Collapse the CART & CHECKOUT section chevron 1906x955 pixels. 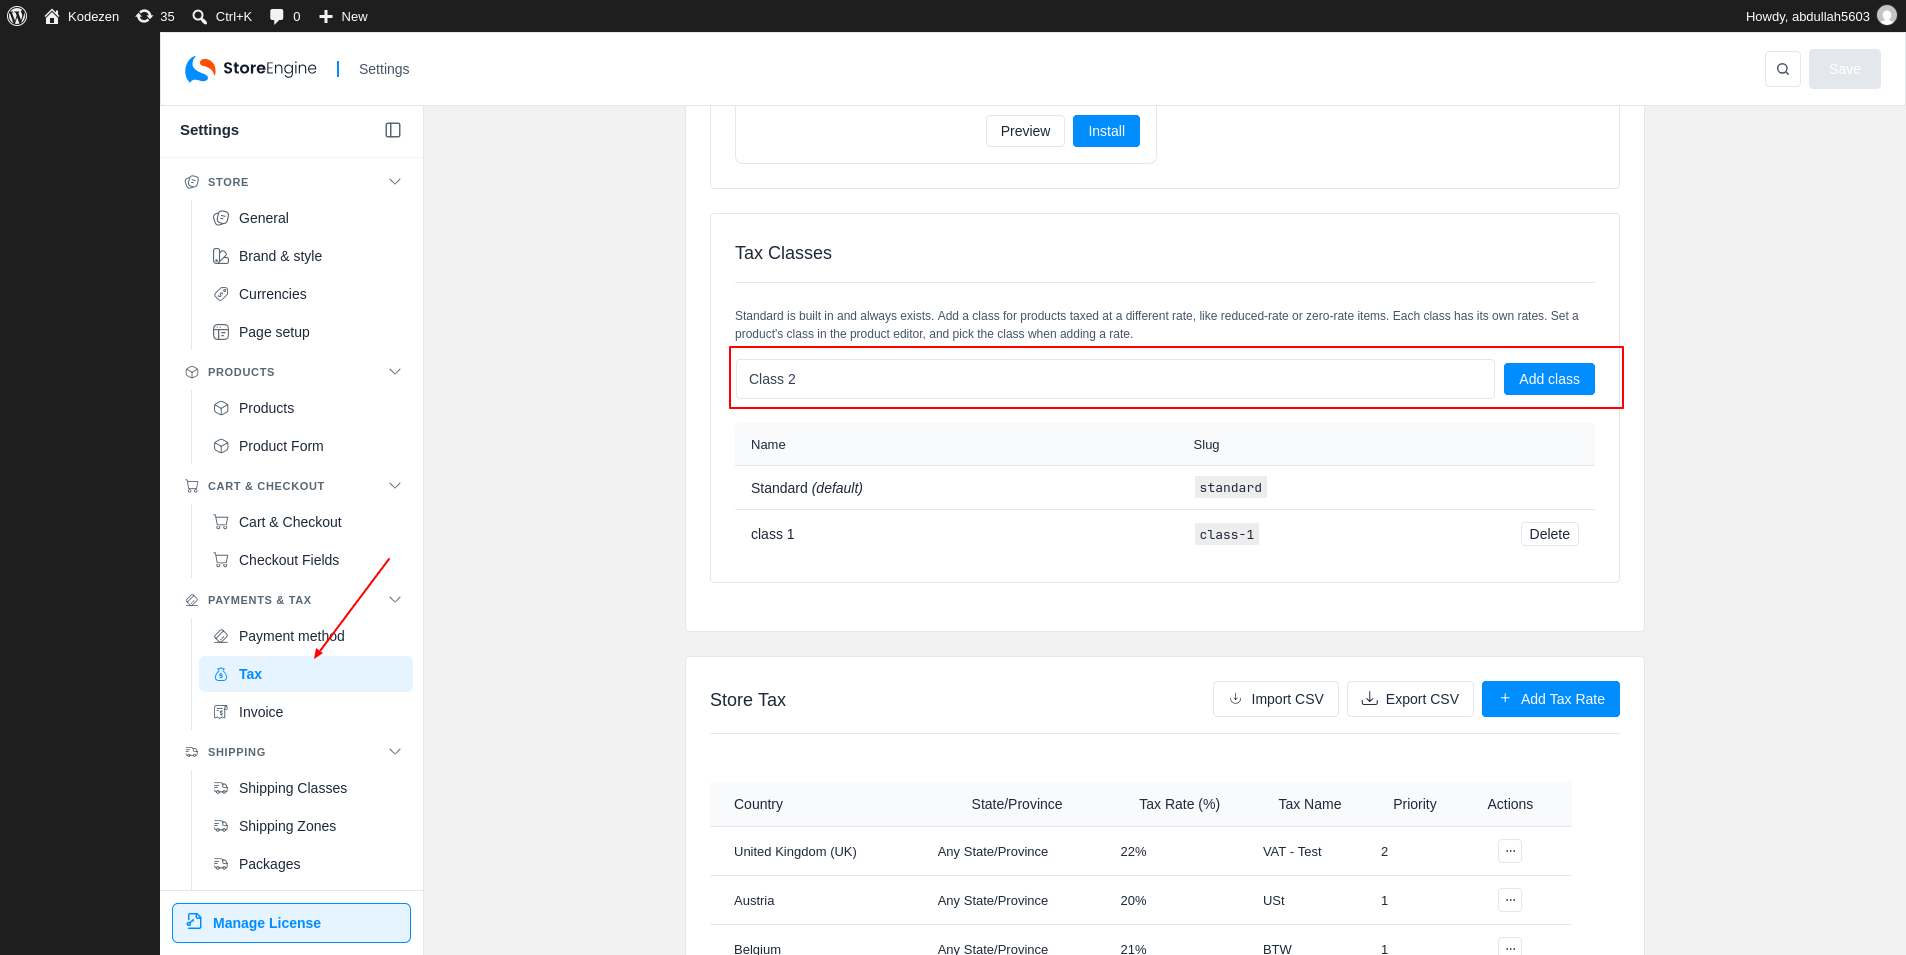395,486
